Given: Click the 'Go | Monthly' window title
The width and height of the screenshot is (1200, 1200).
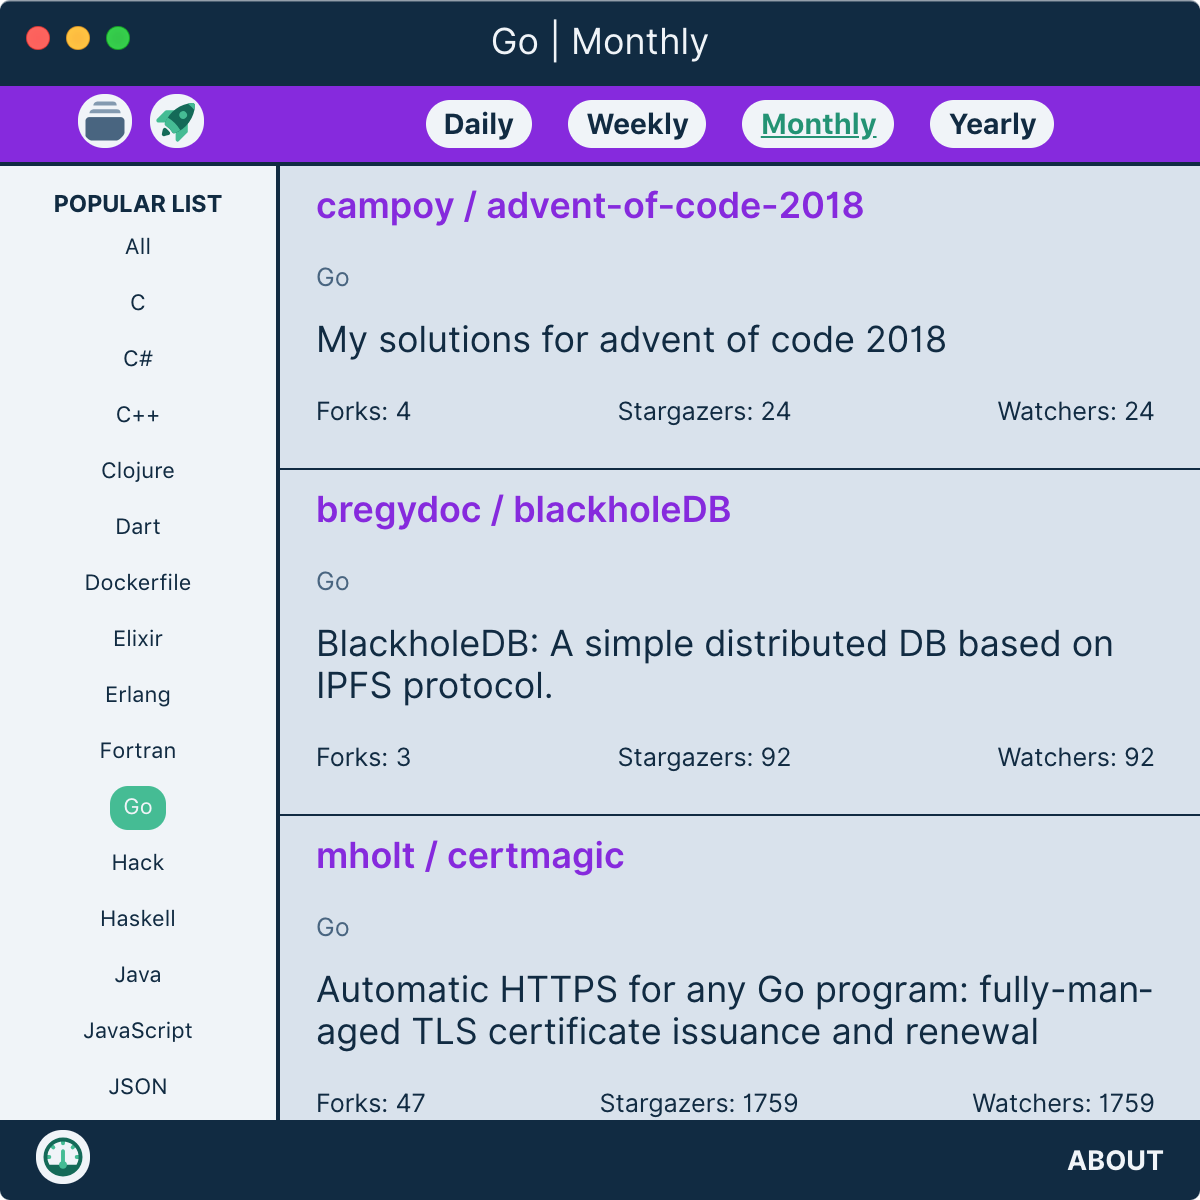Looking at the screenshot, I should 600,42.
